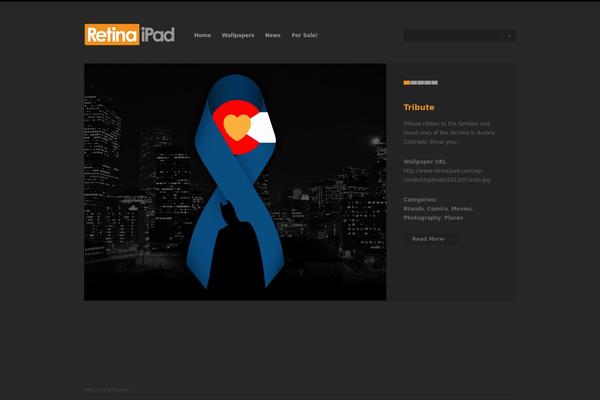Open the Wallpapers menu item
600x400 pixels.
pyautogui.click(x=238, y=35)
